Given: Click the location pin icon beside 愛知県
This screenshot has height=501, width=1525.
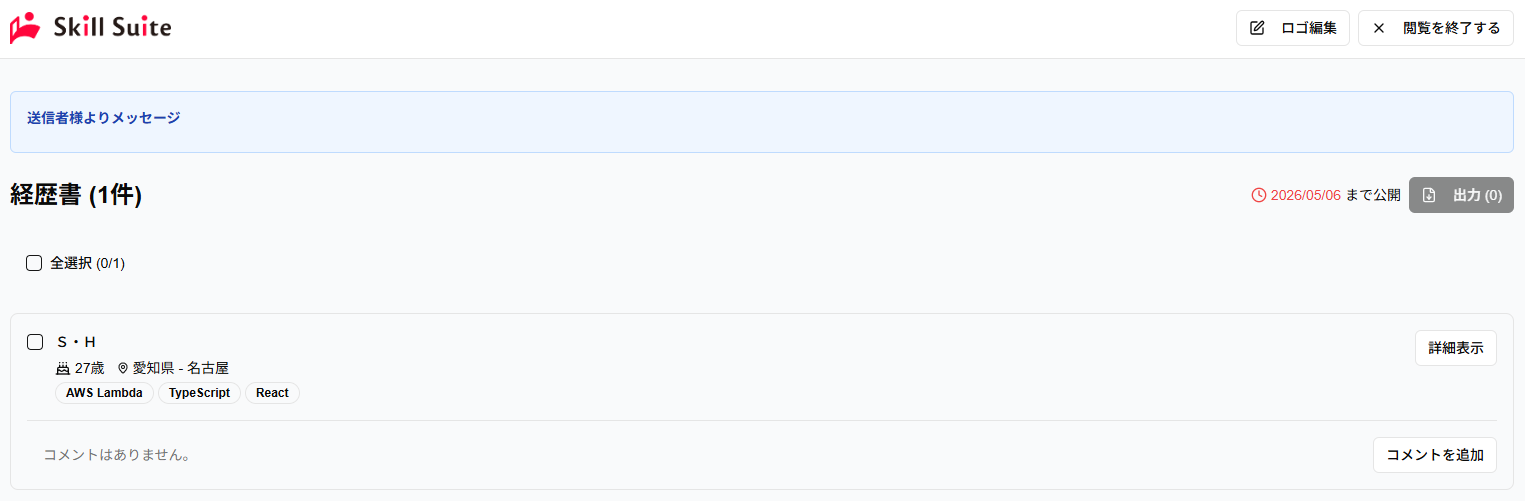Looking at the screenshot, I should point(123,368).
